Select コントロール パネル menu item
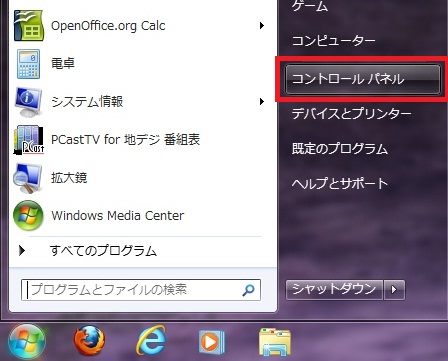448x361 pixels. tap(363, 79)
